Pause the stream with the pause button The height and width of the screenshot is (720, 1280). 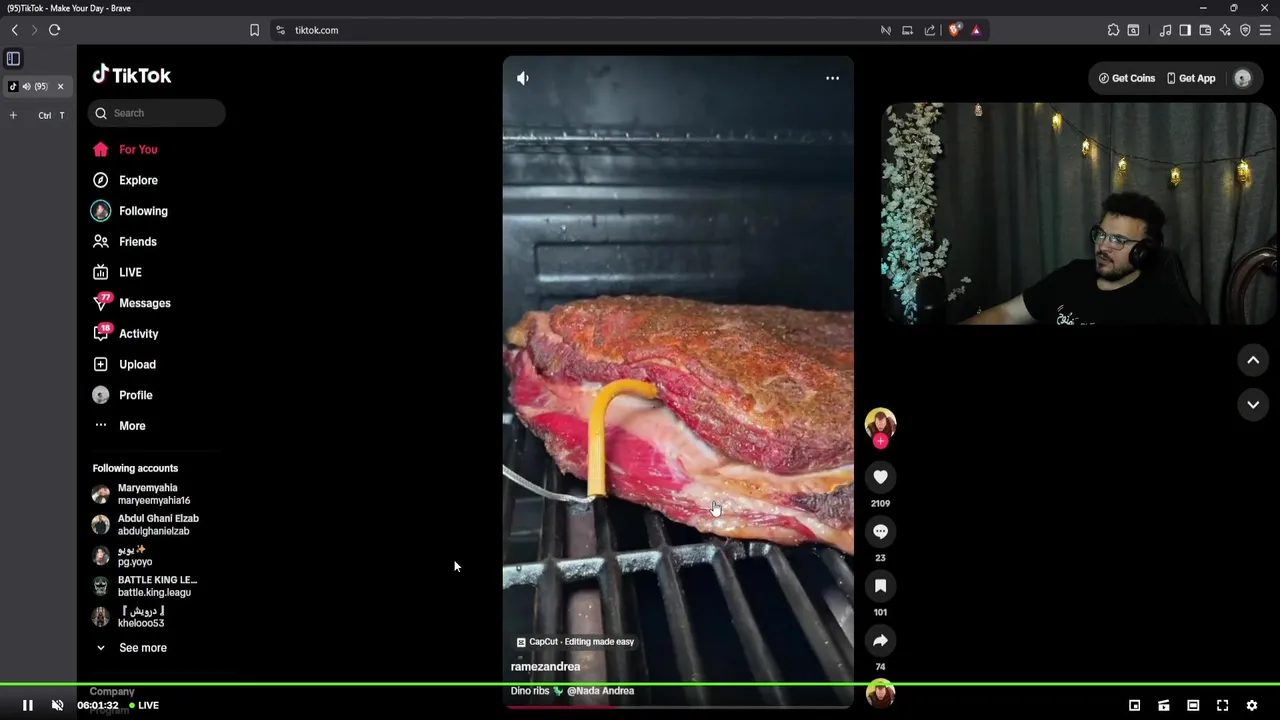(x=28, y=705)
